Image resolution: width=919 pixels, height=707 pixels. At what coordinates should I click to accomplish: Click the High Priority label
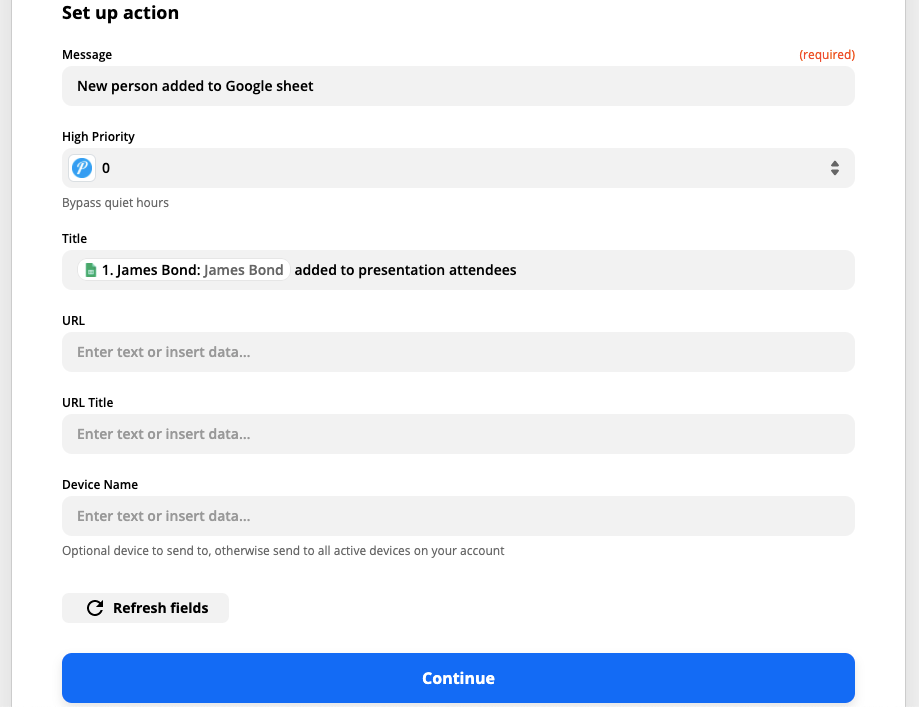click(x=98, y=137)
